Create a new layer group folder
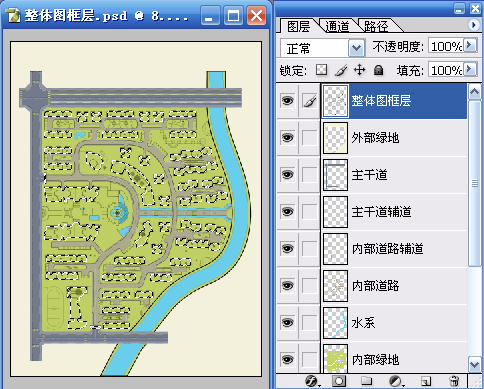This screenshot has height=389, width=484. tap(366, 381)
